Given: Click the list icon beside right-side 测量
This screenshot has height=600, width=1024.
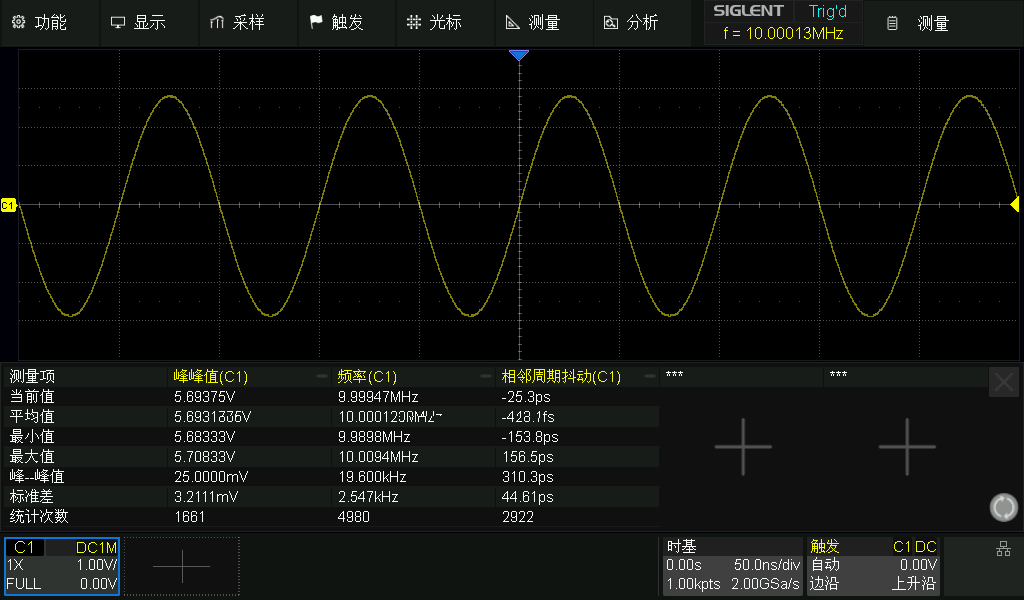Looking at the screenshot, I should pos(892,24).
